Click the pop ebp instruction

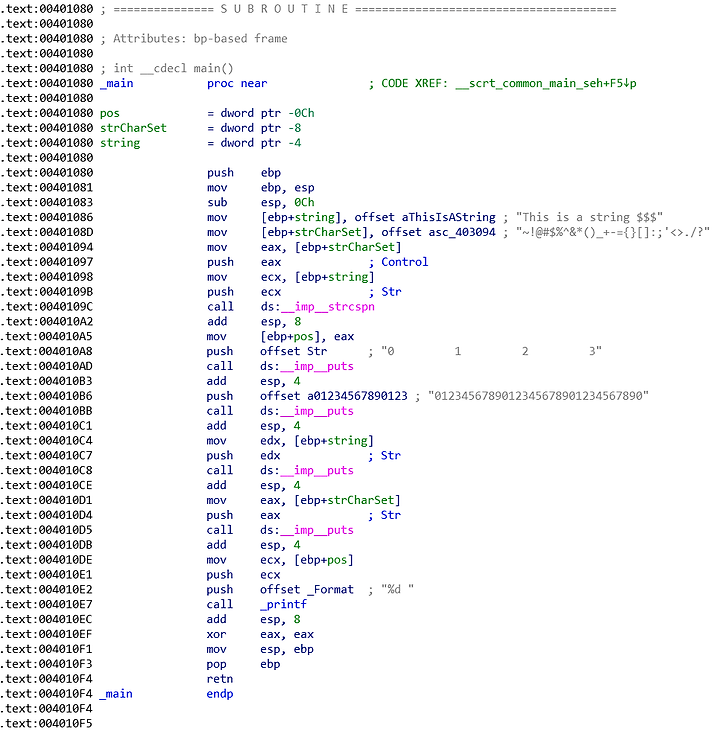(243, 664)
